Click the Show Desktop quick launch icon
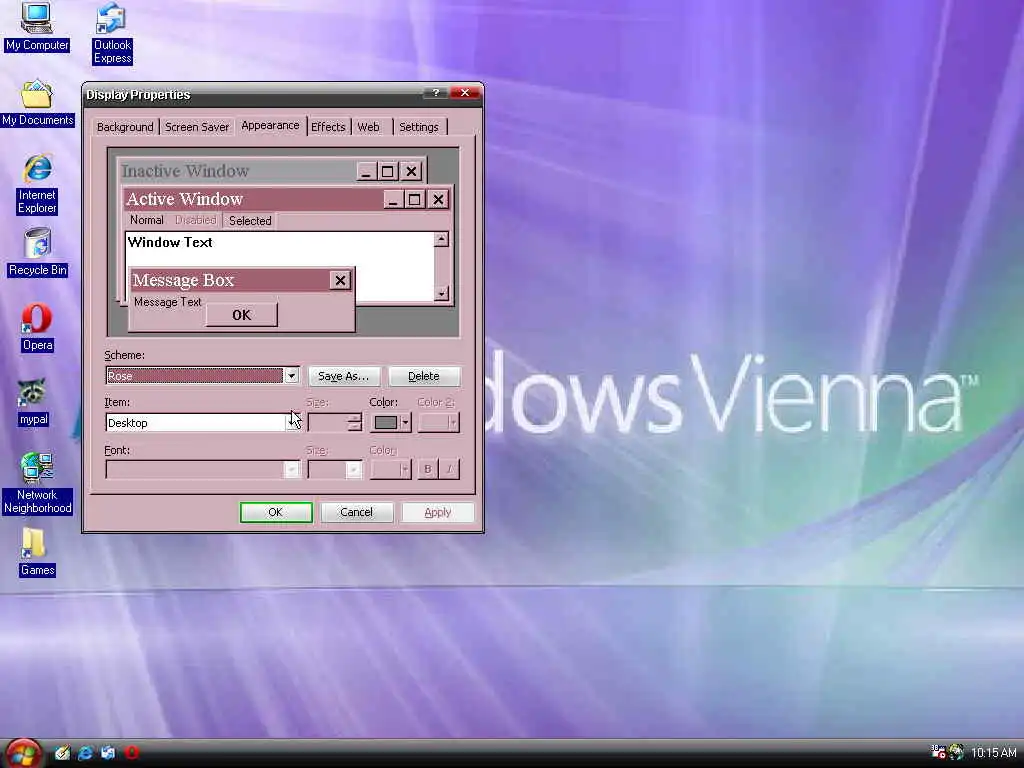Viewport: 1024px width, 768px height. pos(63,753)
